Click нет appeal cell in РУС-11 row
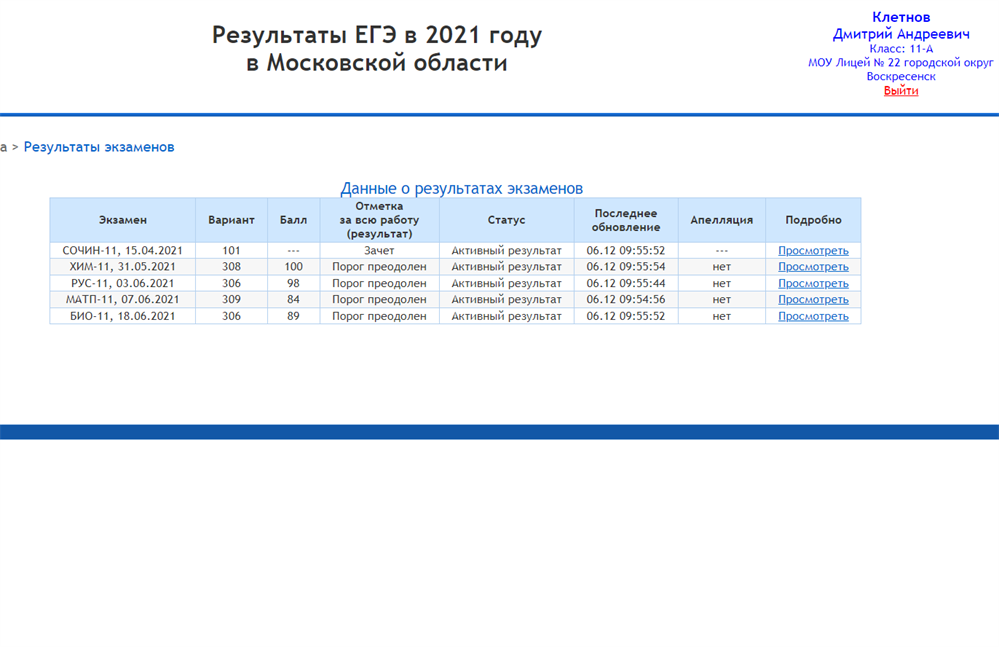This screenshot has width=999, height=647. click(722, 283)
